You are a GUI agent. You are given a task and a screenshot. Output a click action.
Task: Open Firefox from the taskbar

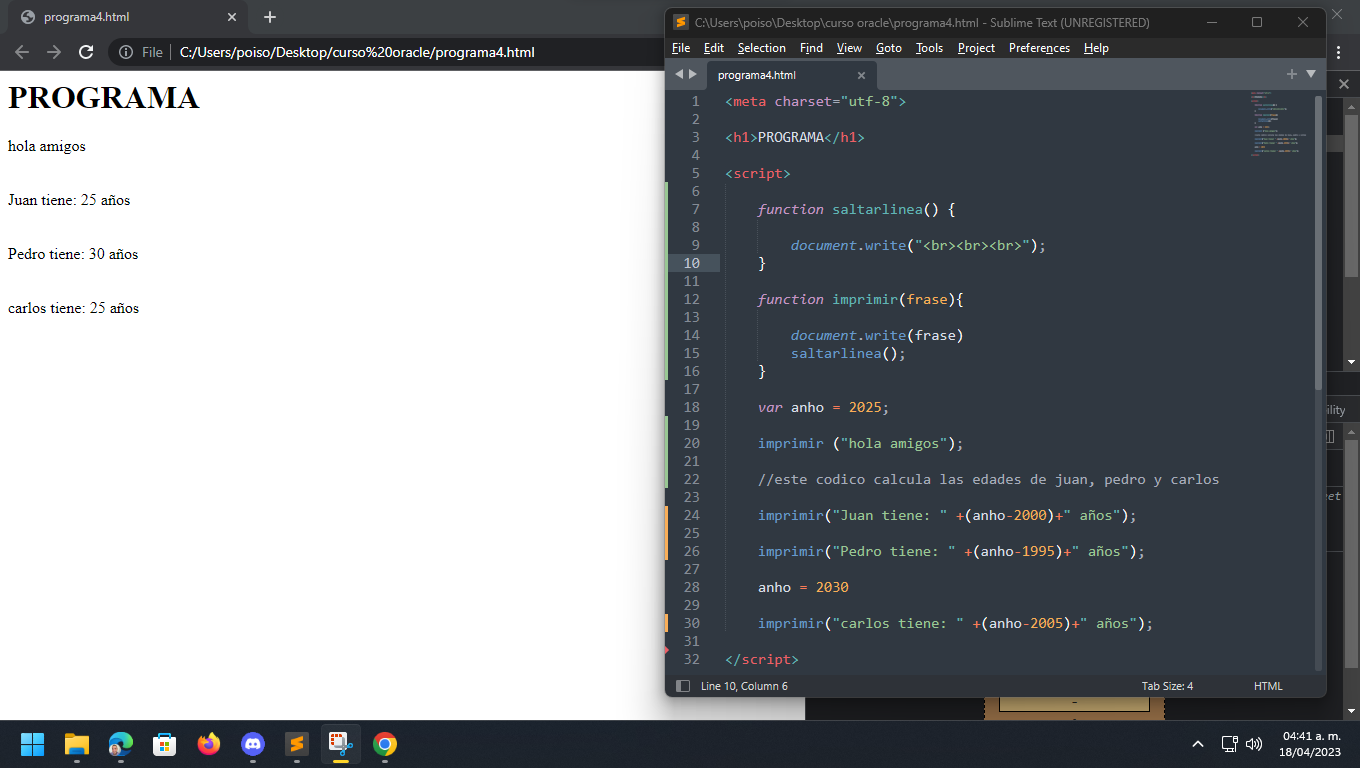tap(209, 744)
